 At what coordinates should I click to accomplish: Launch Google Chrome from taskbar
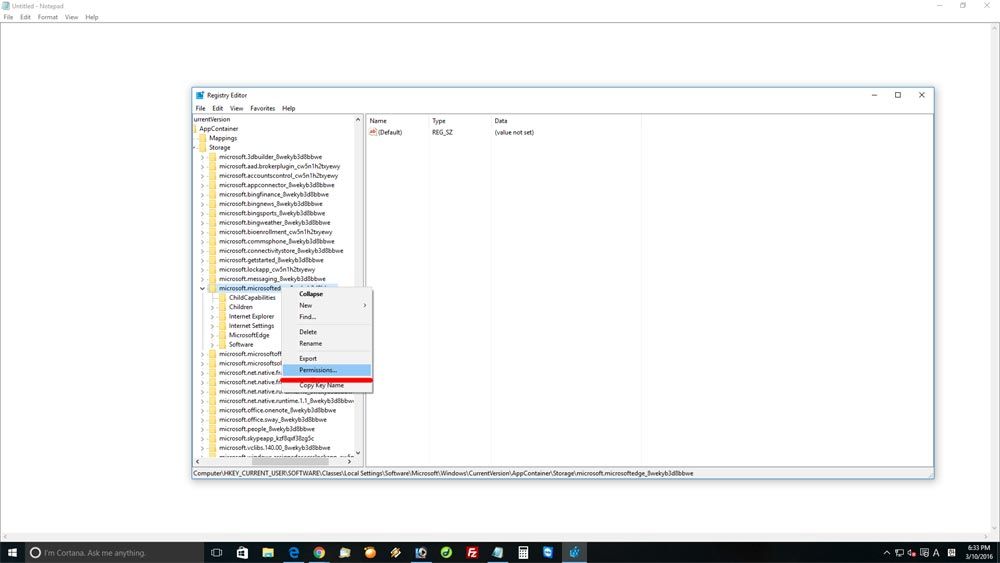pos(319,552)
